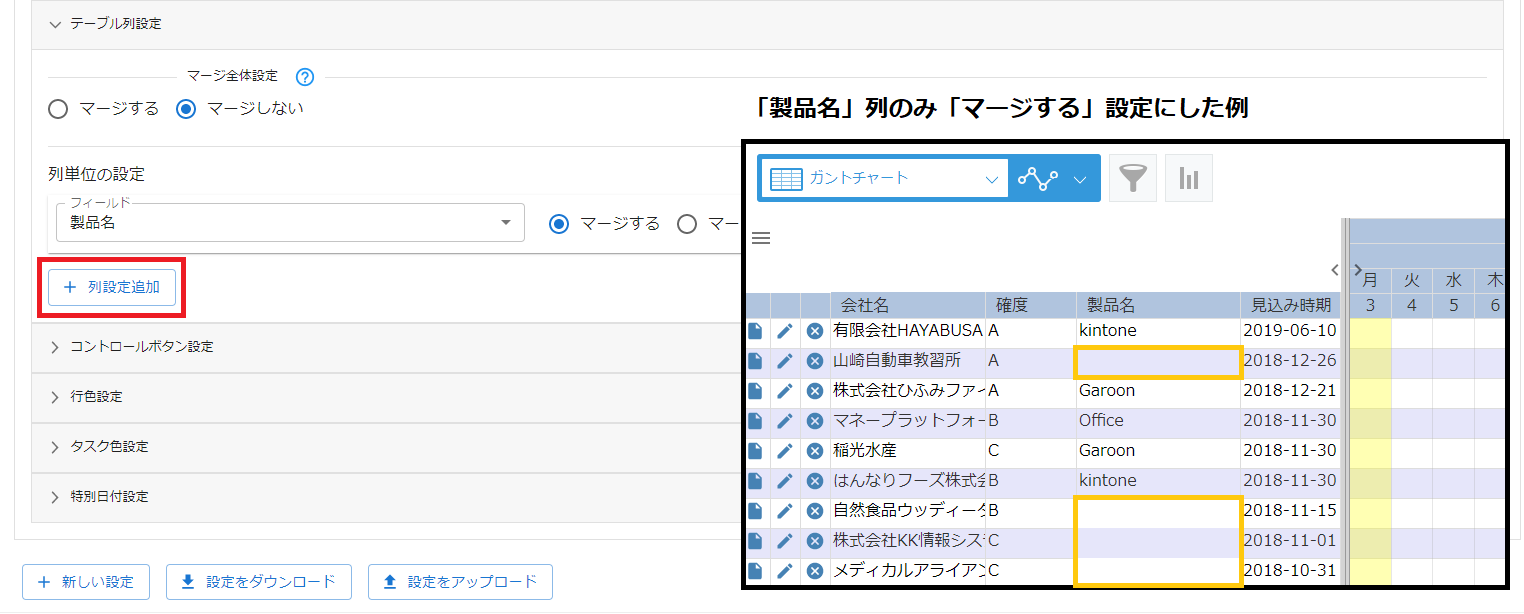Open the hamburger menu icon in the gantt view

761,237
